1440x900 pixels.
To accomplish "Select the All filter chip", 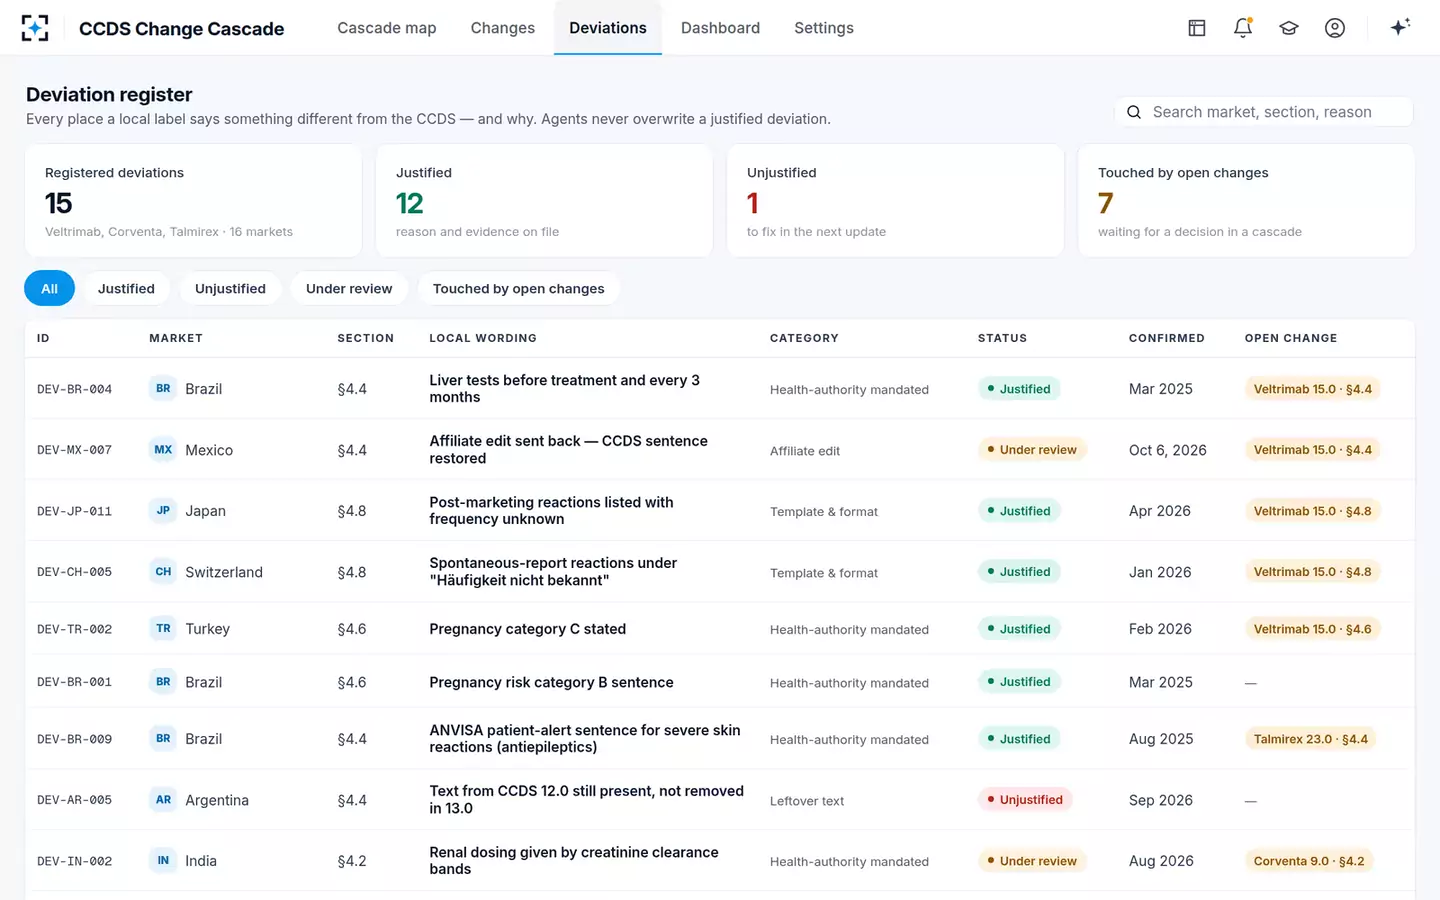I will pyautogui.click(x=49, y=288).
